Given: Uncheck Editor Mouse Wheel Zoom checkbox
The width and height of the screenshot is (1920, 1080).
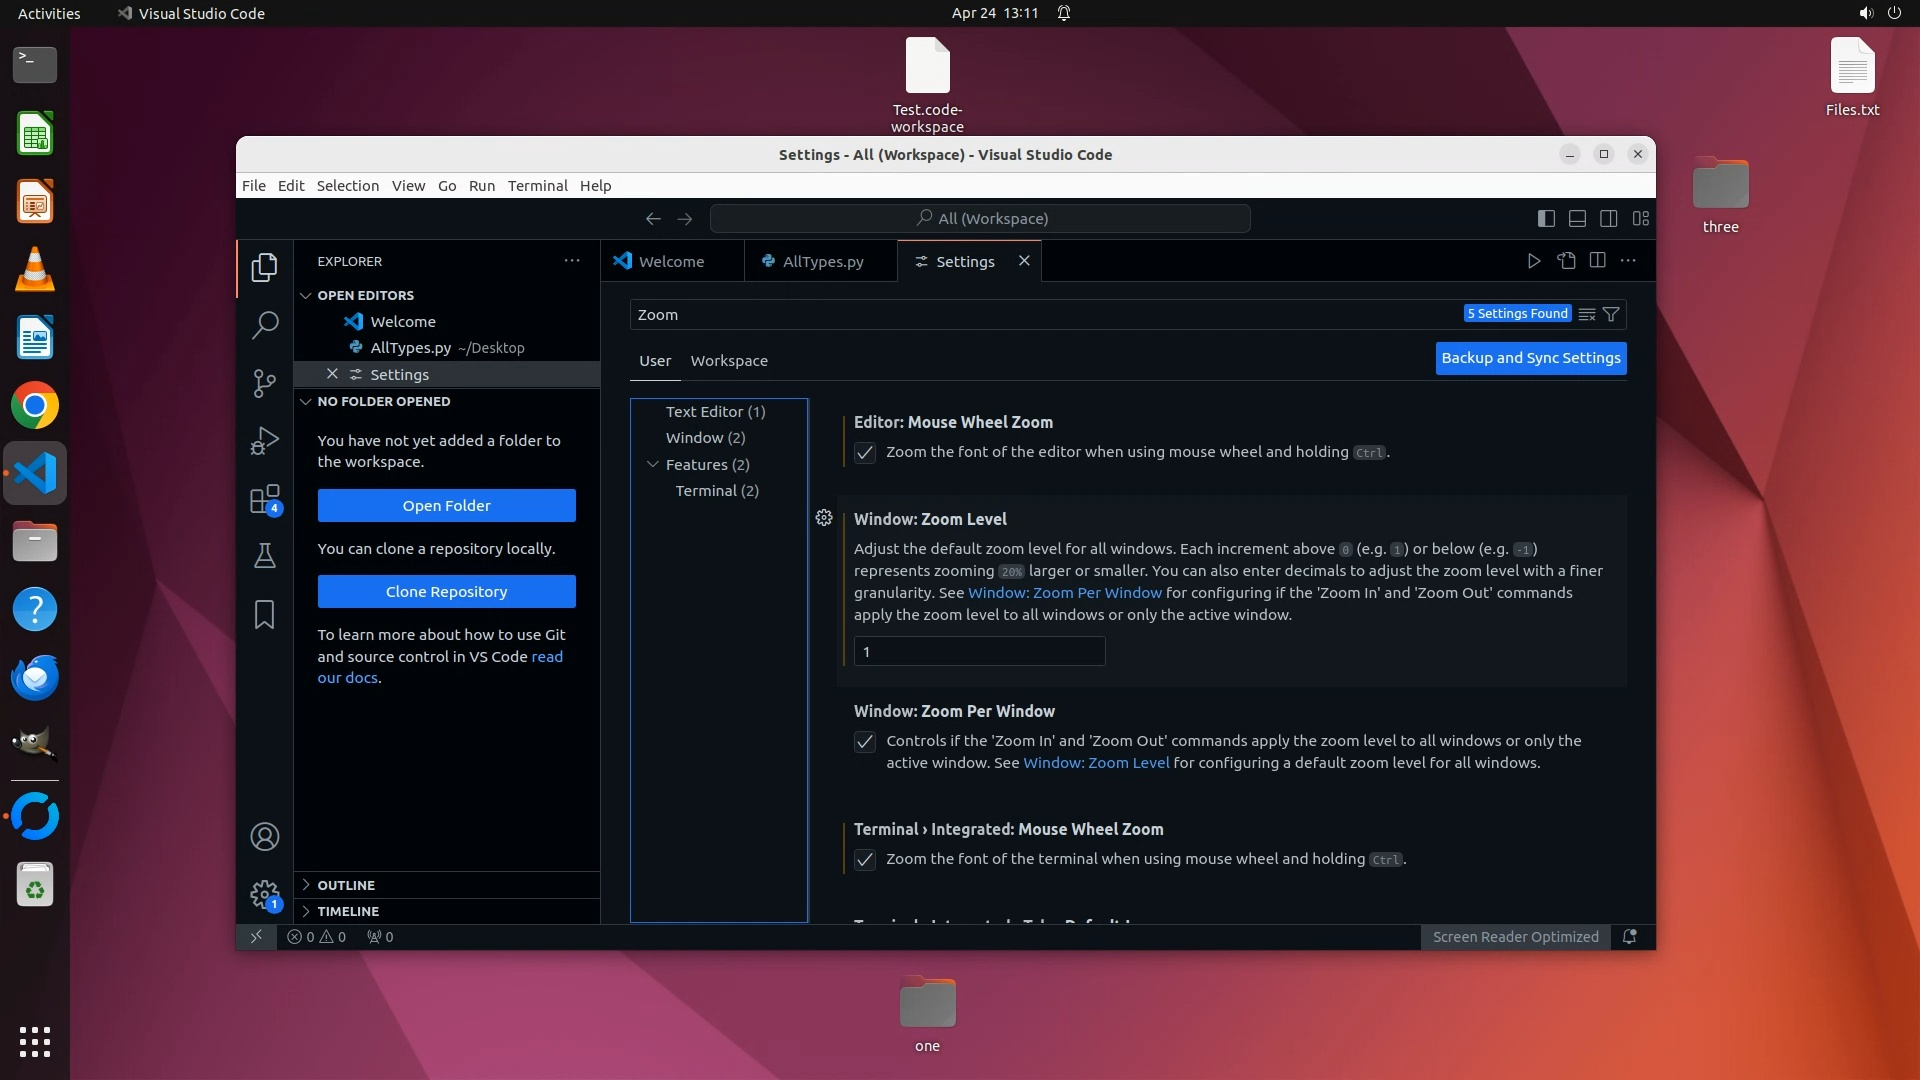Looking at the screenshot, I should pyautogui.click(x=865, y=453).
